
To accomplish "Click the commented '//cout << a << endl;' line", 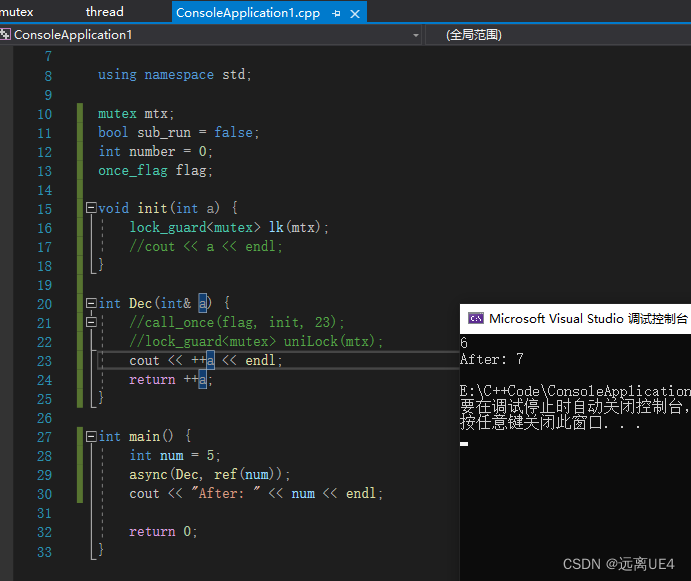I will (x=206, y=246).
